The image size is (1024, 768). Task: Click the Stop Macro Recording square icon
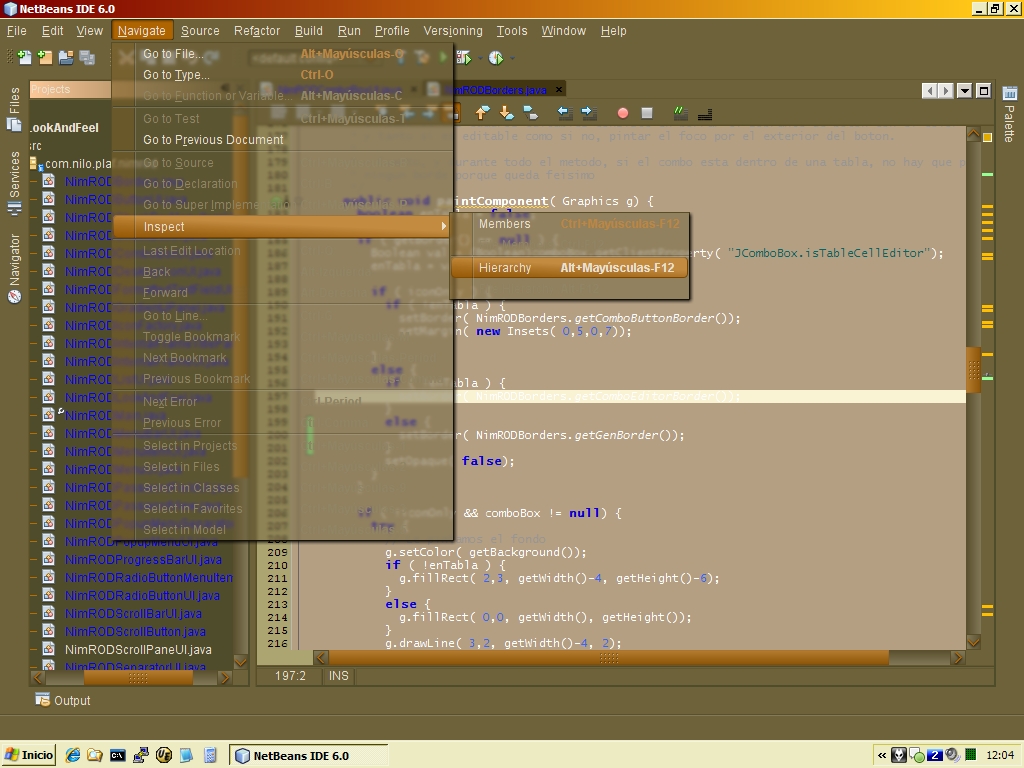click(647, 113)
